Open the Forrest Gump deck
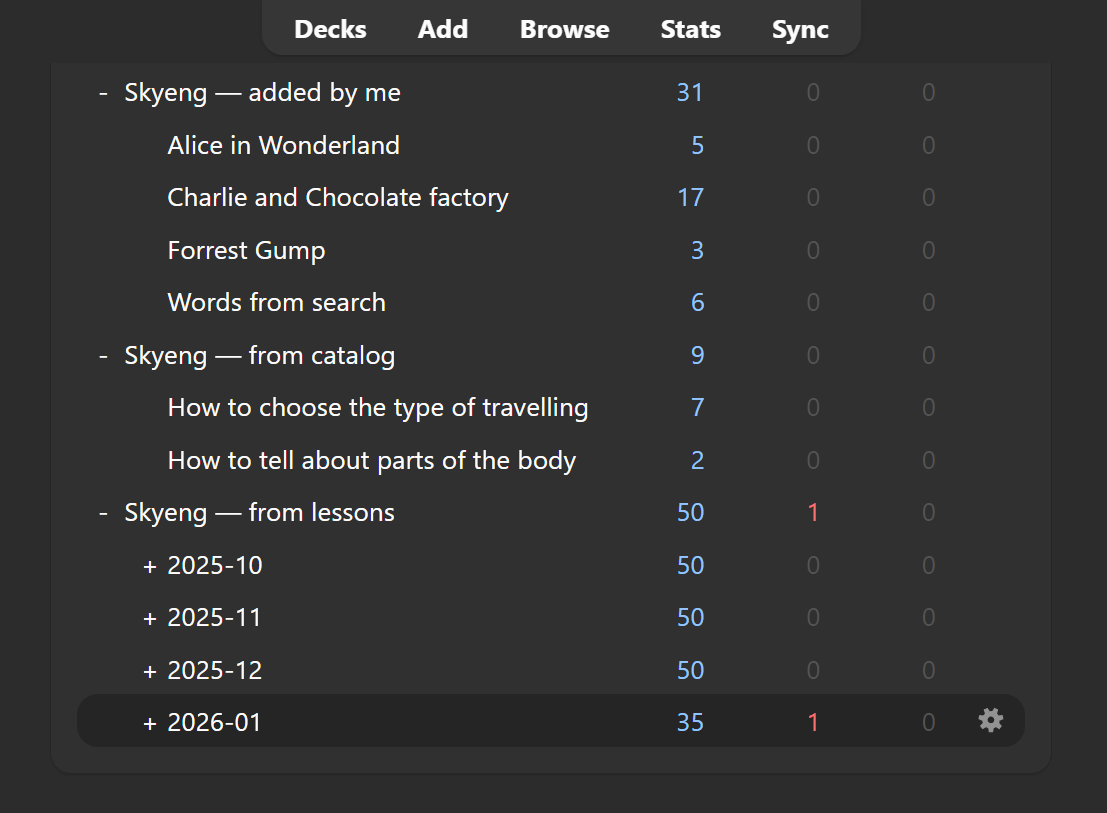The image size is (1107, 813). coord(246,251)
